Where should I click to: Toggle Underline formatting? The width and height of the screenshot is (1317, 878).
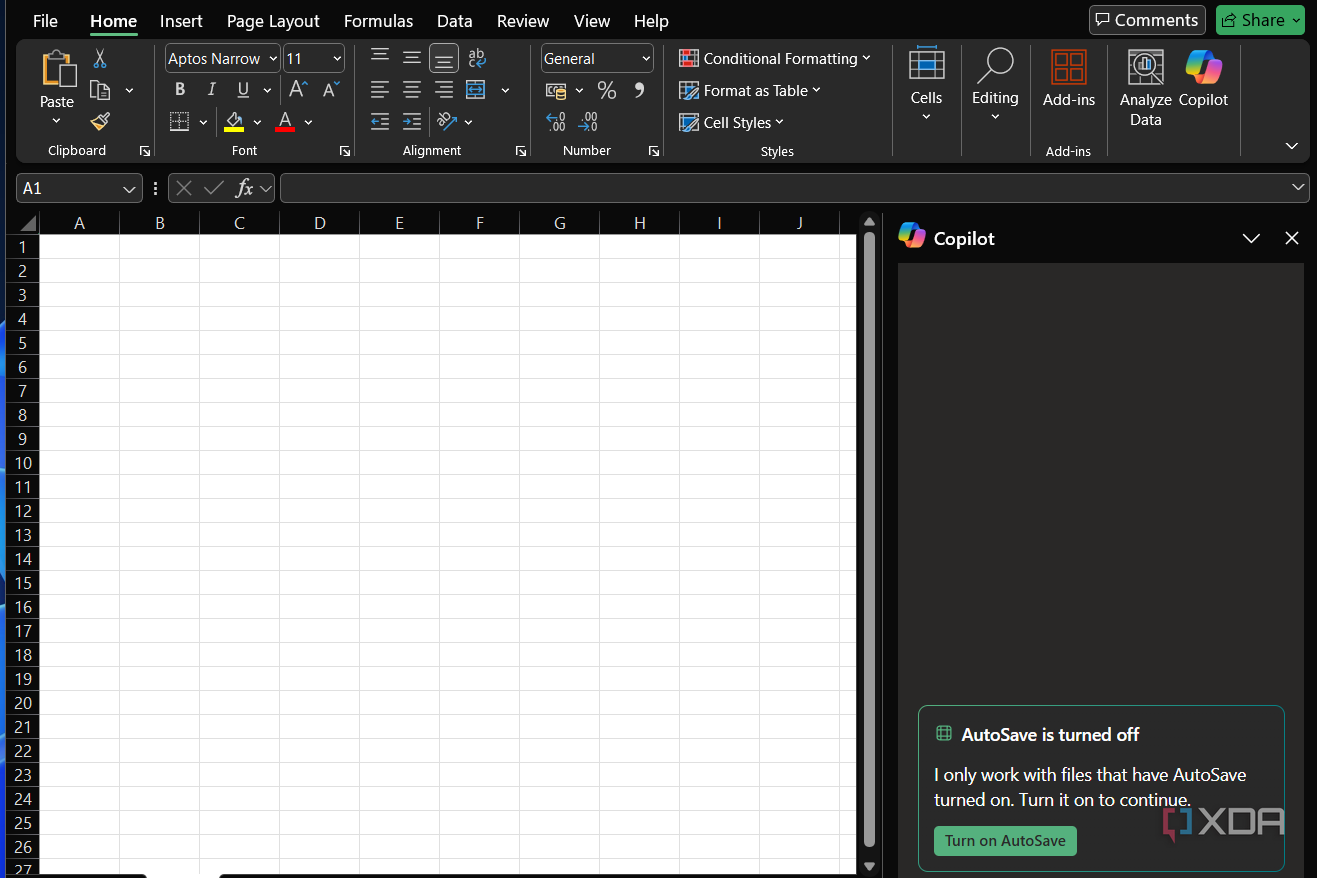tap(243, 90)
